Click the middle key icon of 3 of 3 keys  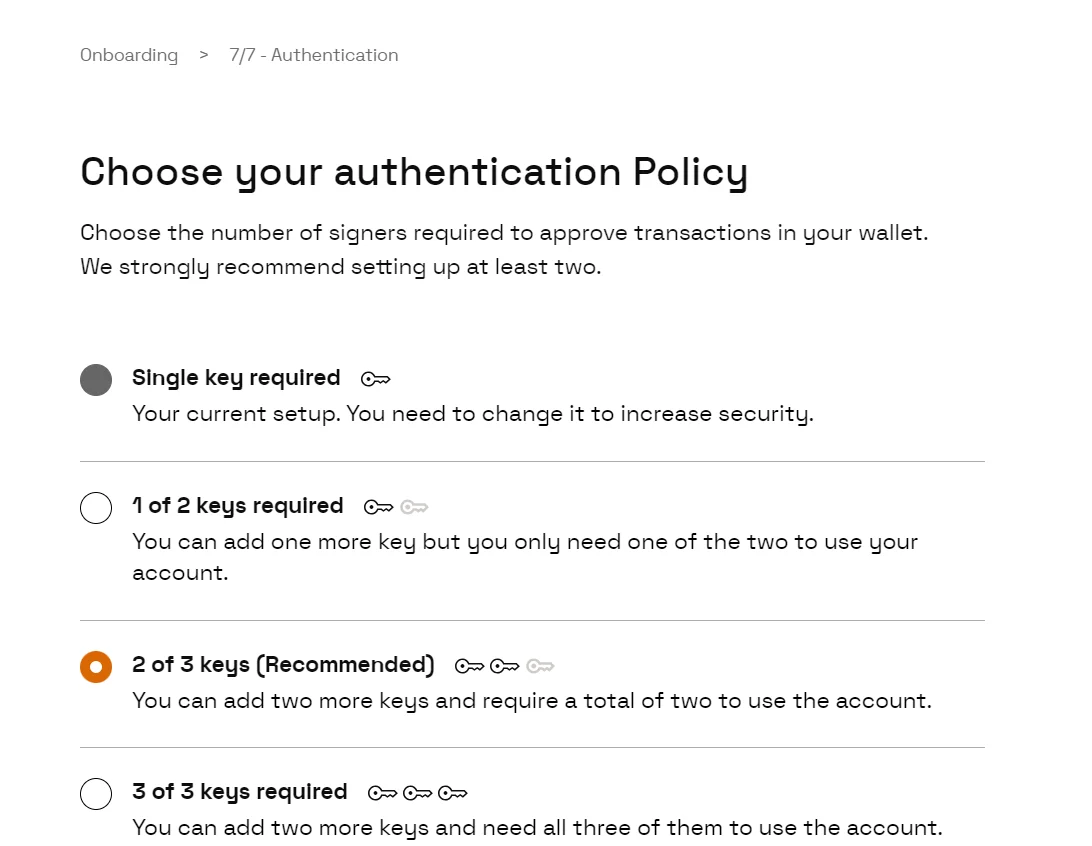[x=418, y=793]
